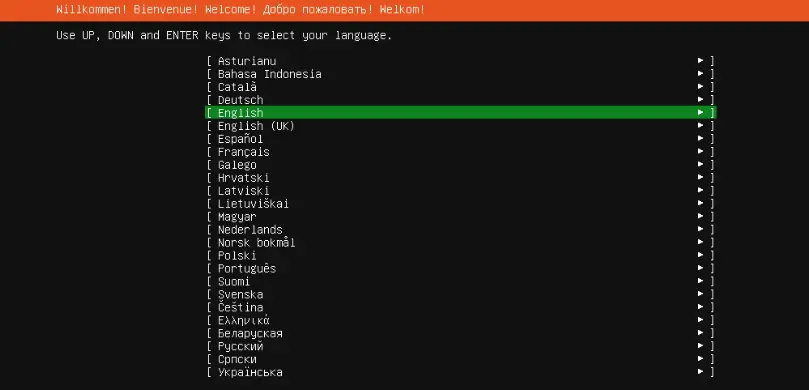Click the arrow on Lietuviškai row

700,203
